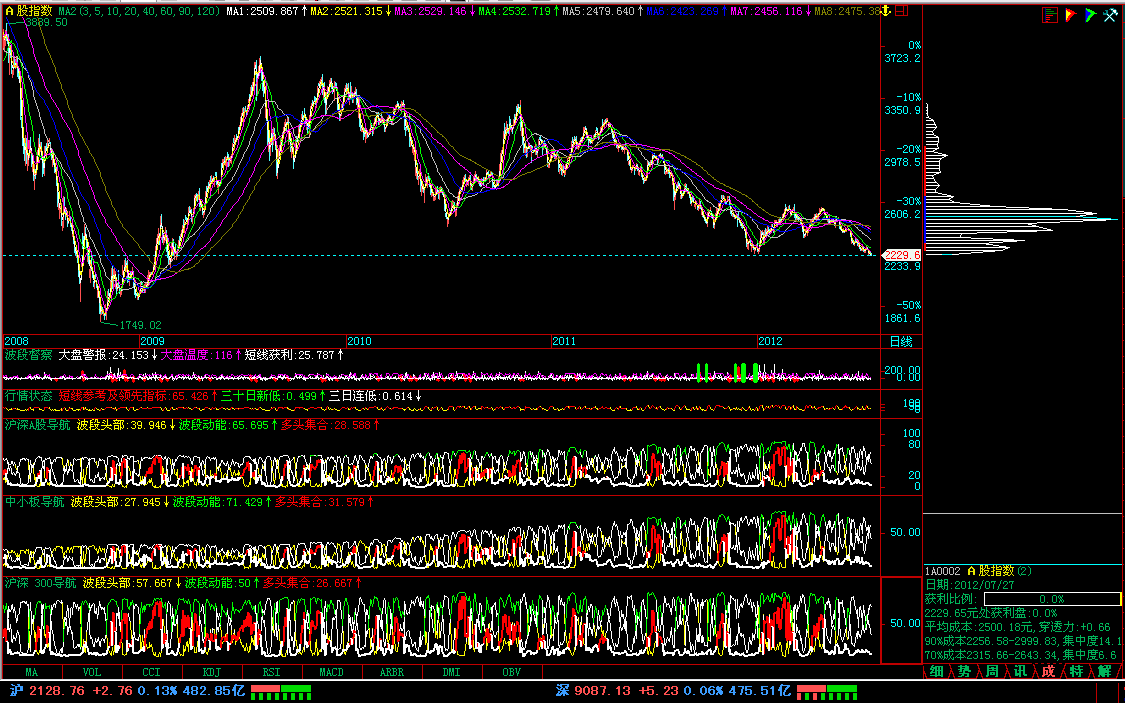Screen dimensions: 1125x703
Task: Switch to the 周 side panel tab
Action: (992, 671)
